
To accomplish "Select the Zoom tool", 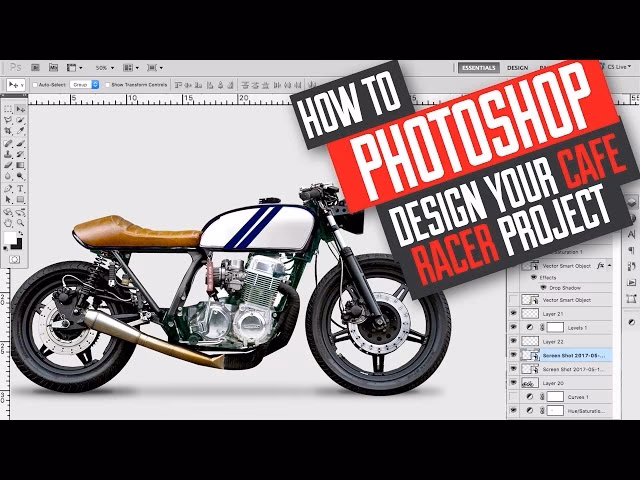I will click(20, 223).
